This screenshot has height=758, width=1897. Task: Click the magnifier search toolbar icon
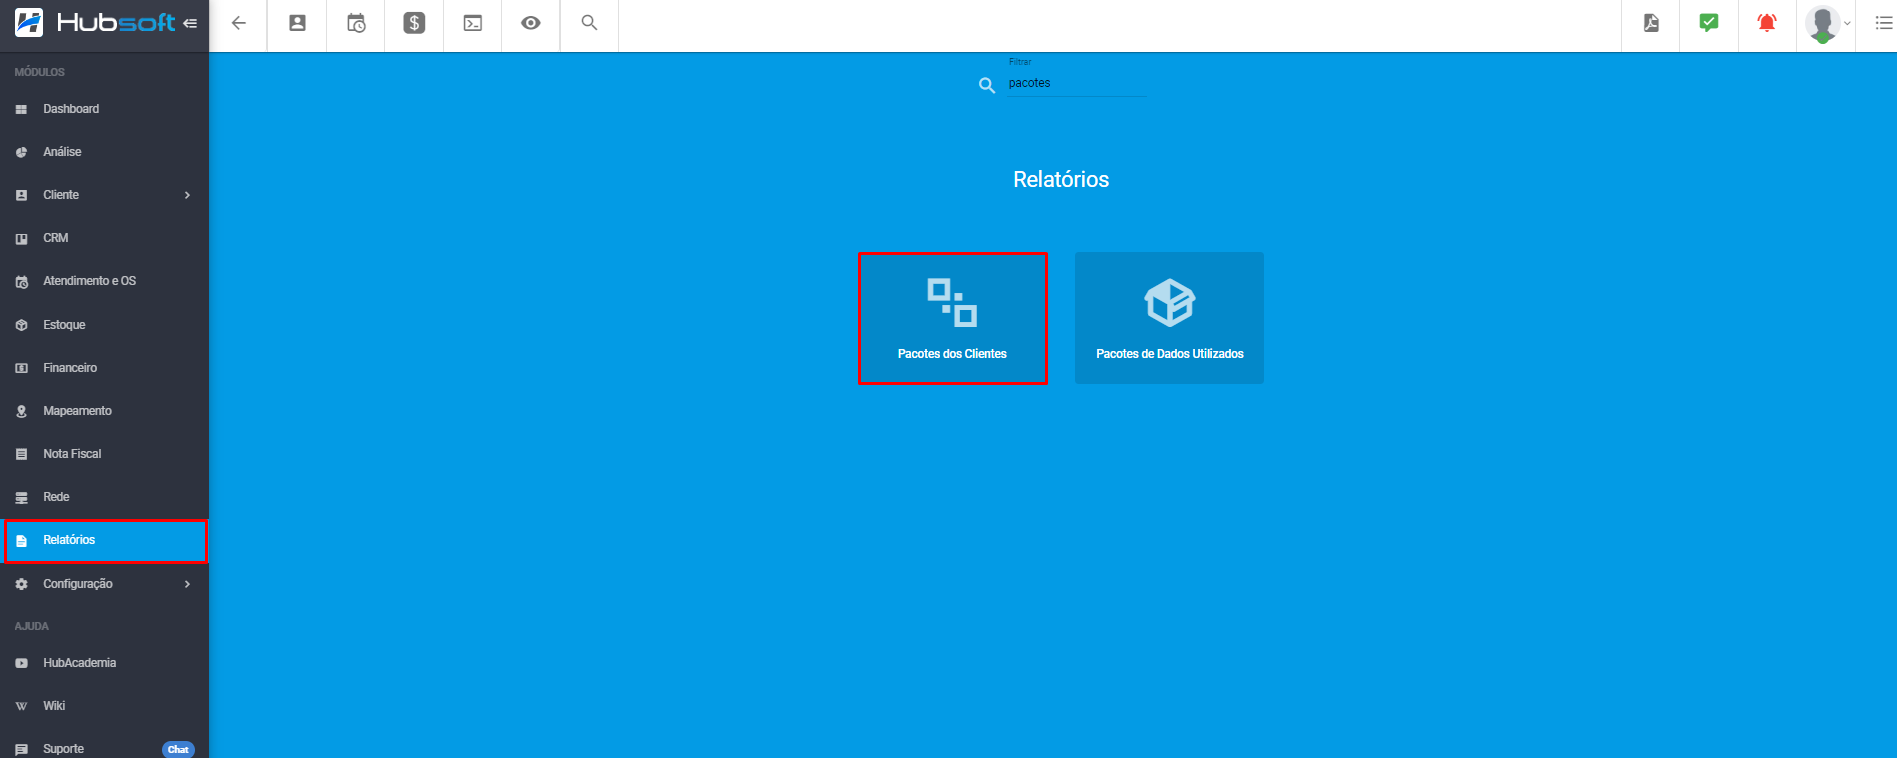click(x=589, y=22)
